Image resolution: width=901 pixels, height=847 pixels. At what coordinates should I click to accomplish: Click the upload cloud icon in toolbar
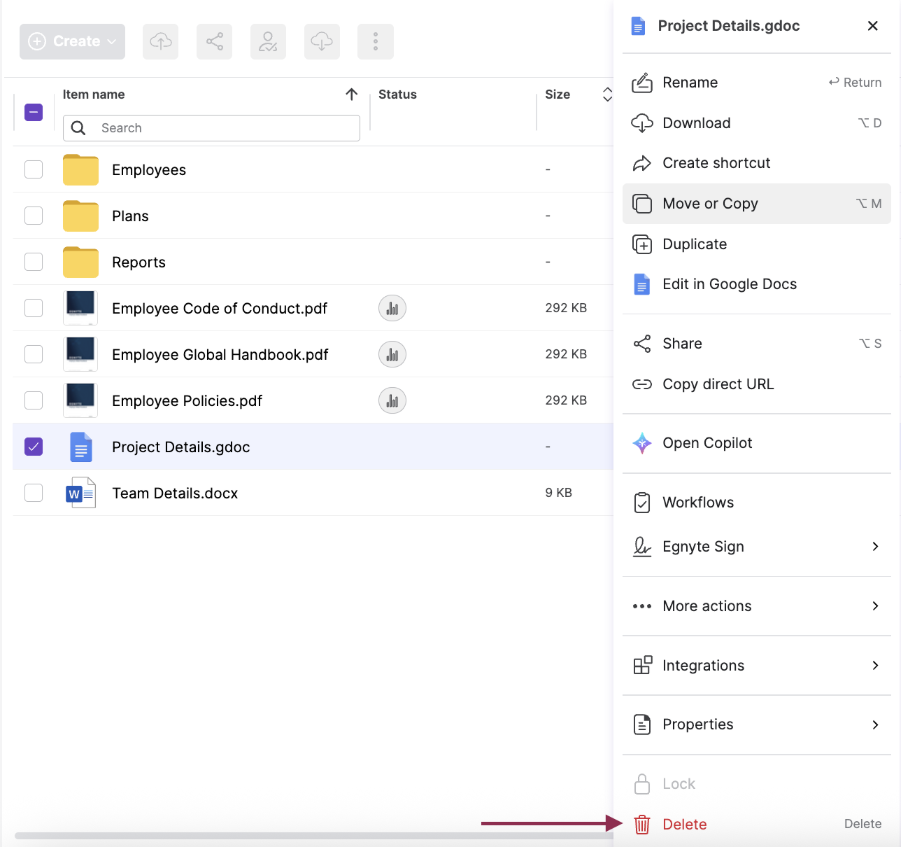tap(160, 41)
